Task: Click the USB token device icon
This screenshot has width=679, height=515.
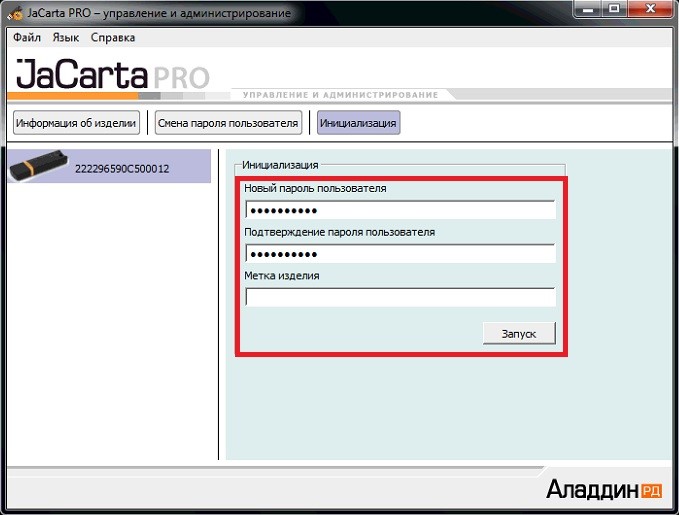Action: [39, 165]
